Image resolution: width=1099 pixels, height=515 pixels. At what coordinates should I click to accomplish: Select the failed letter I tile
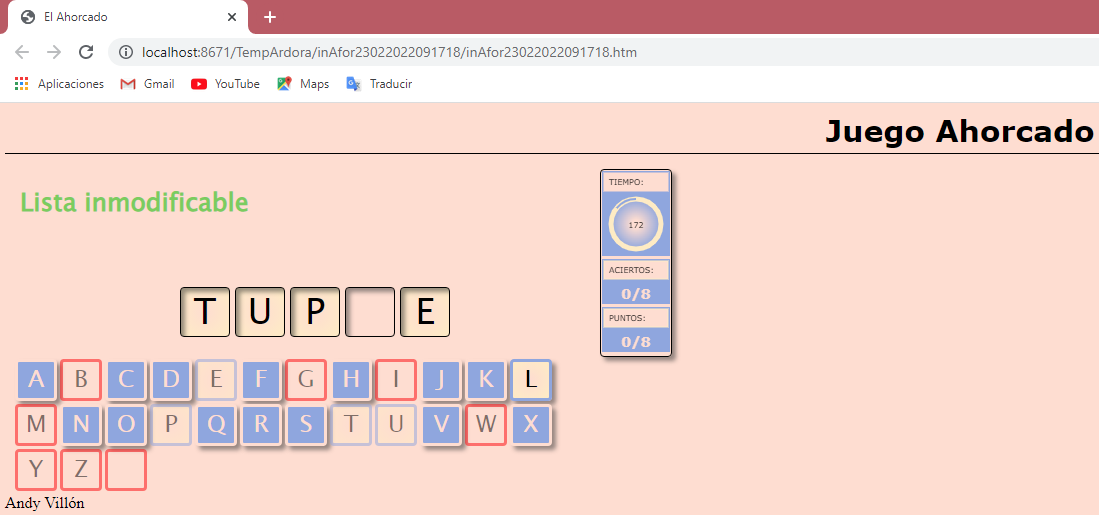tap(396, 380)
